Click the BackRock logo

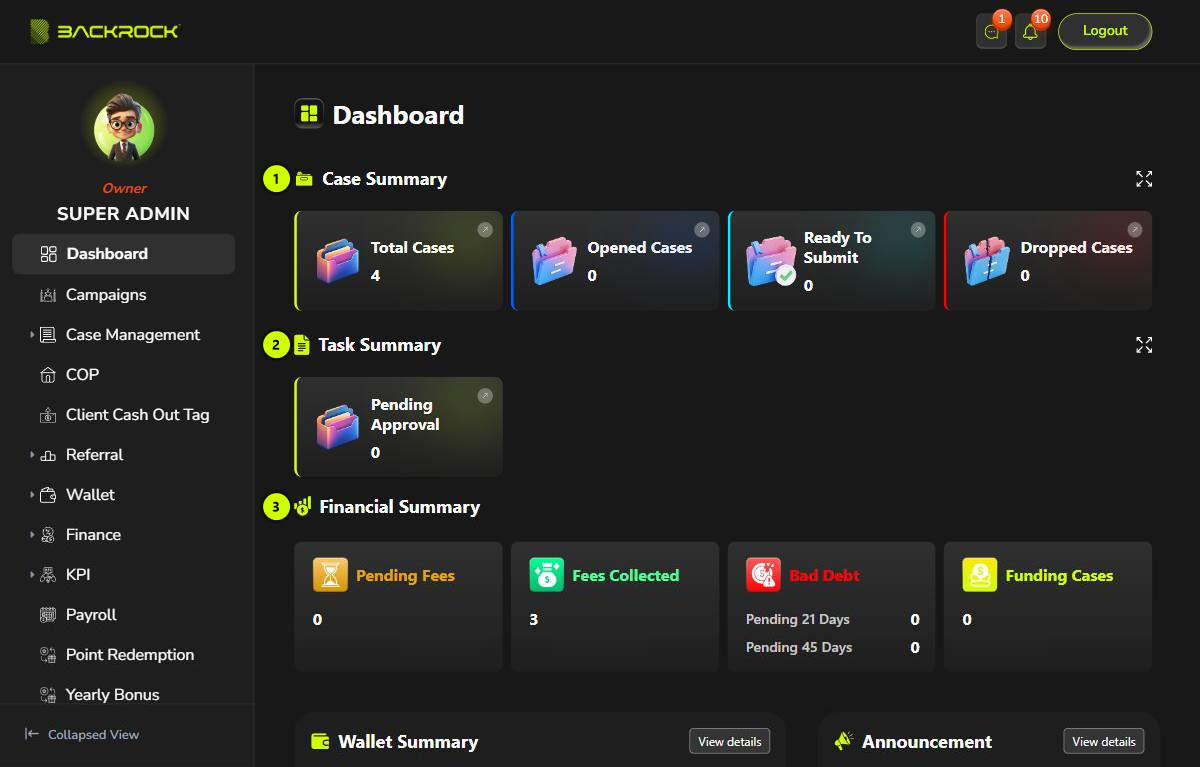105,31
